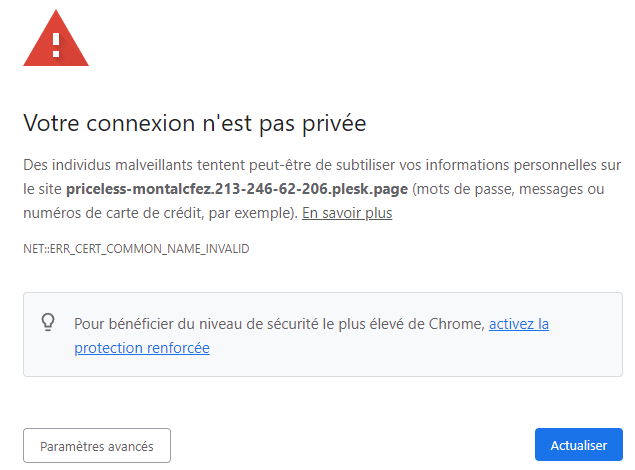Click the bold plesk.page domain name
The height and width of the screenshot is (470, 635).
[237, 189]
